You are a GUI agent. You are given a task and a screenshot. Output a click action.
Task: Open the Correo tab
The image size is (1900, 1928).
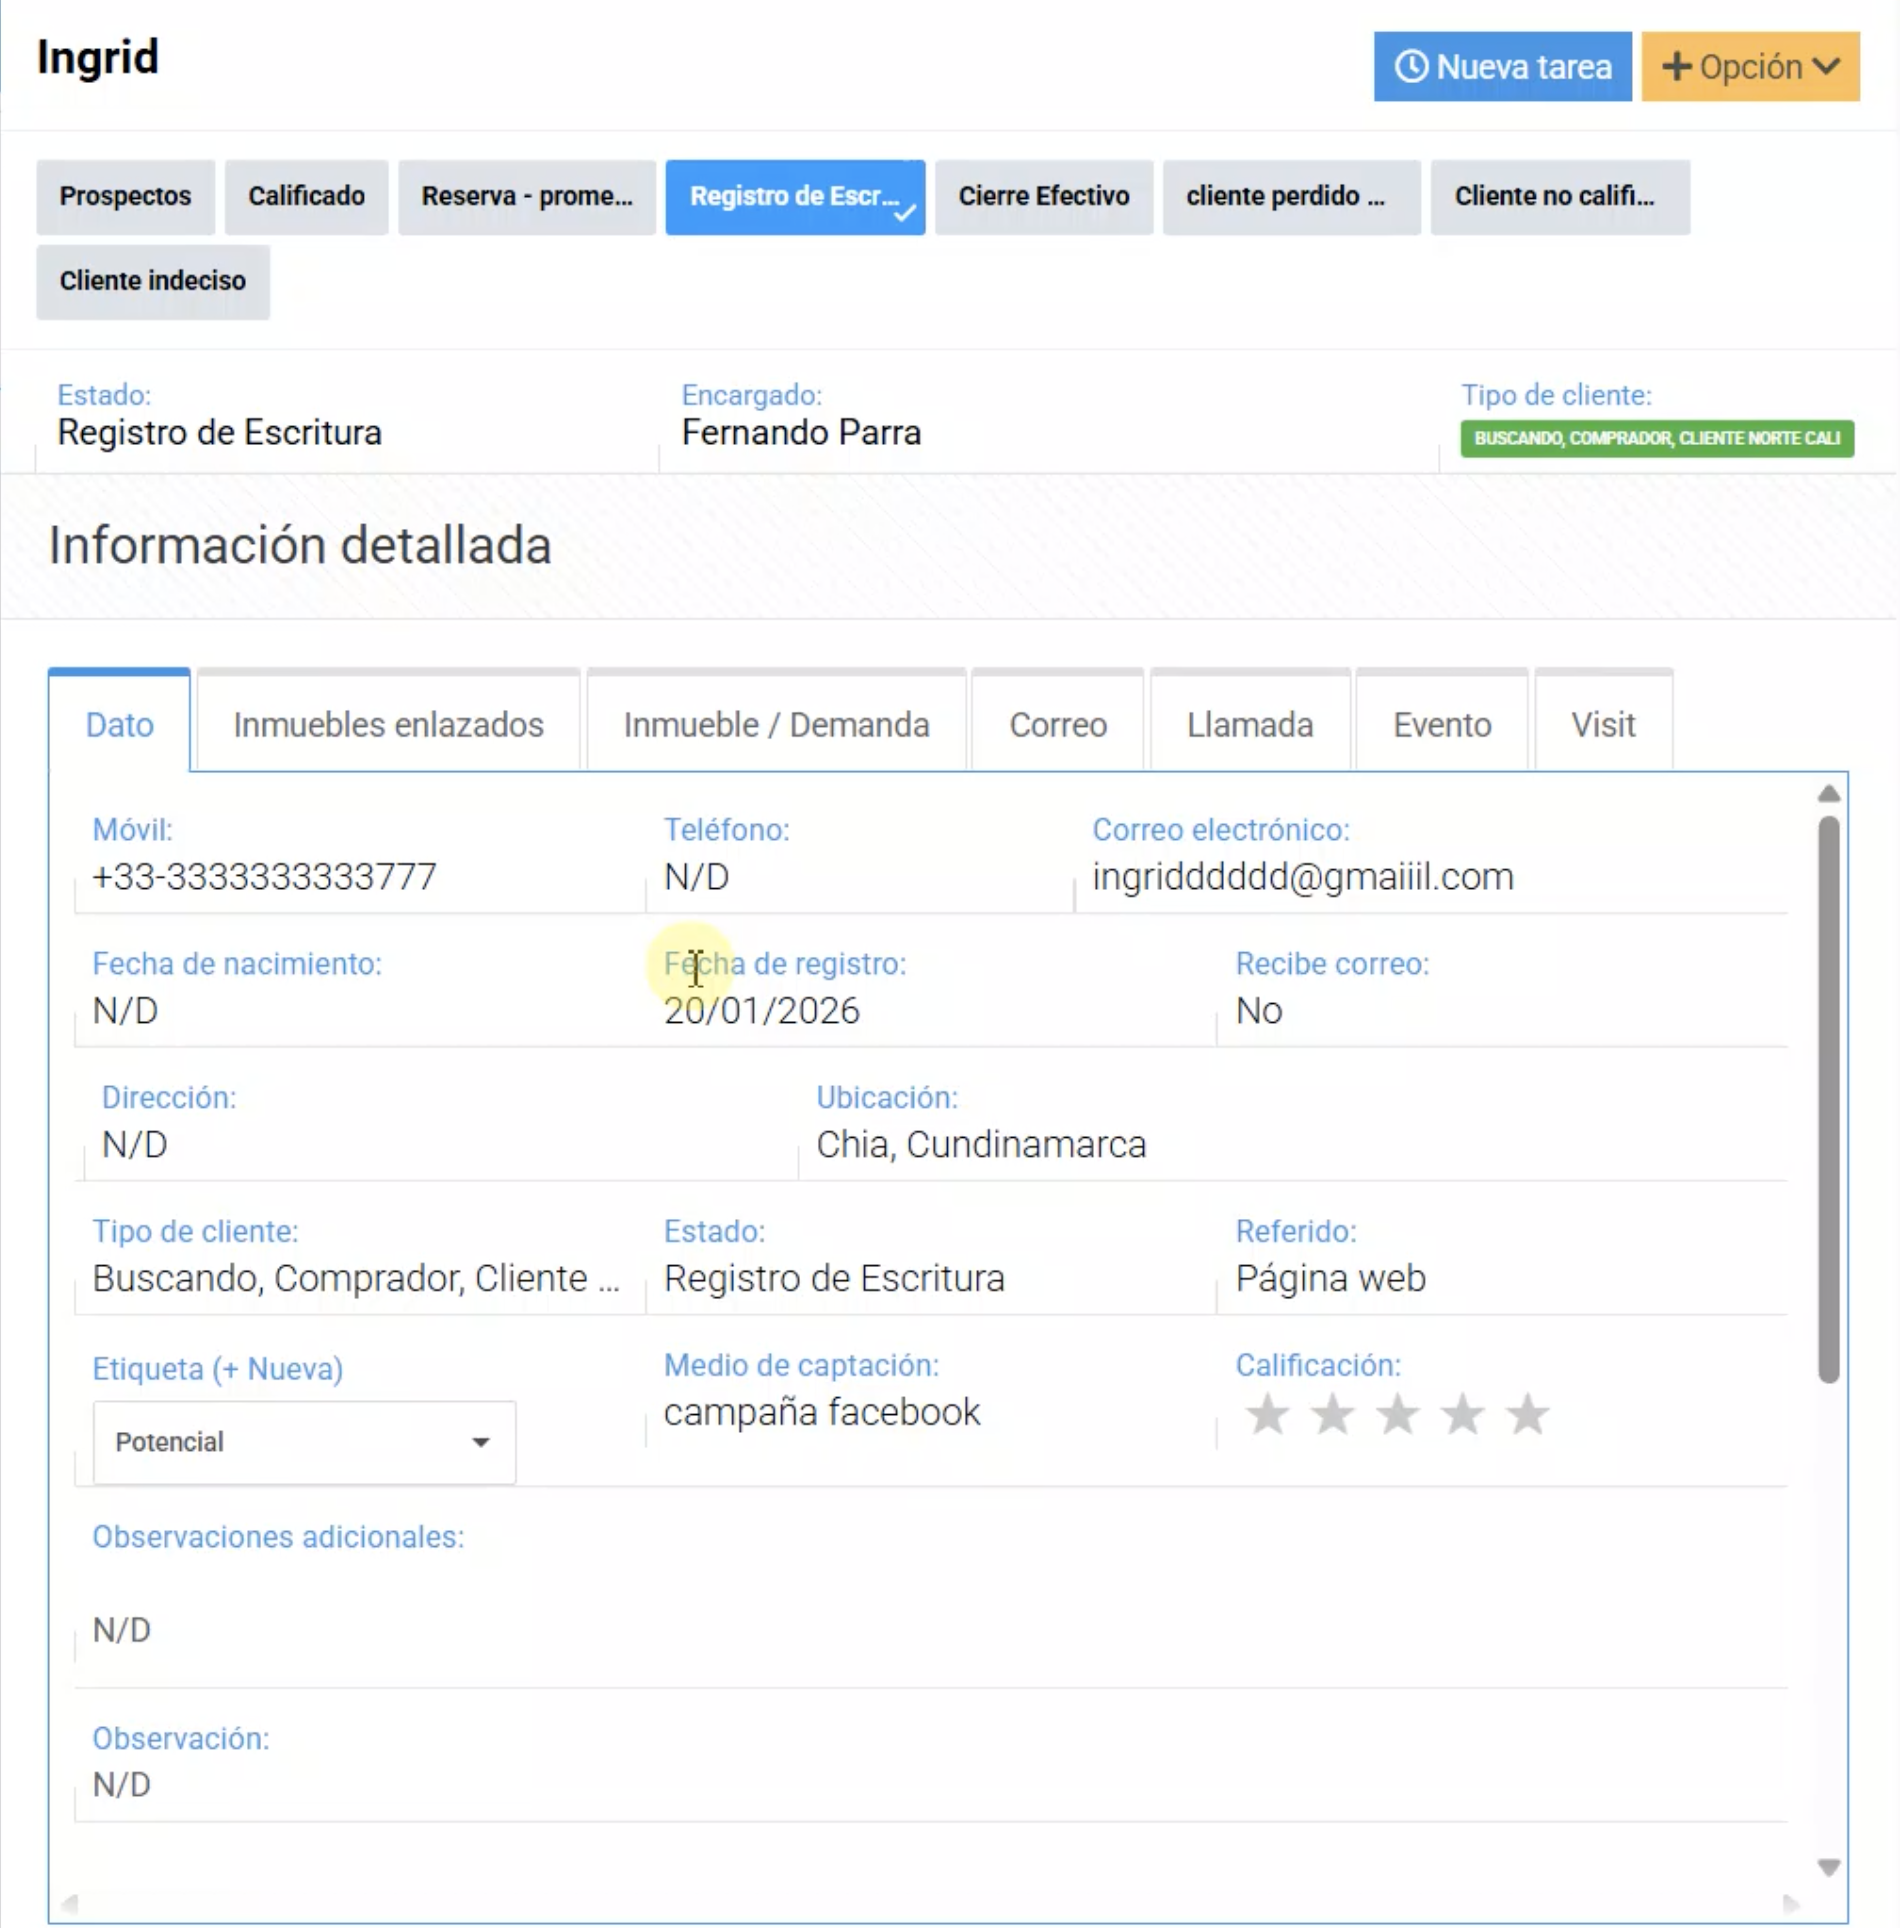click(x=1057, y=725)
